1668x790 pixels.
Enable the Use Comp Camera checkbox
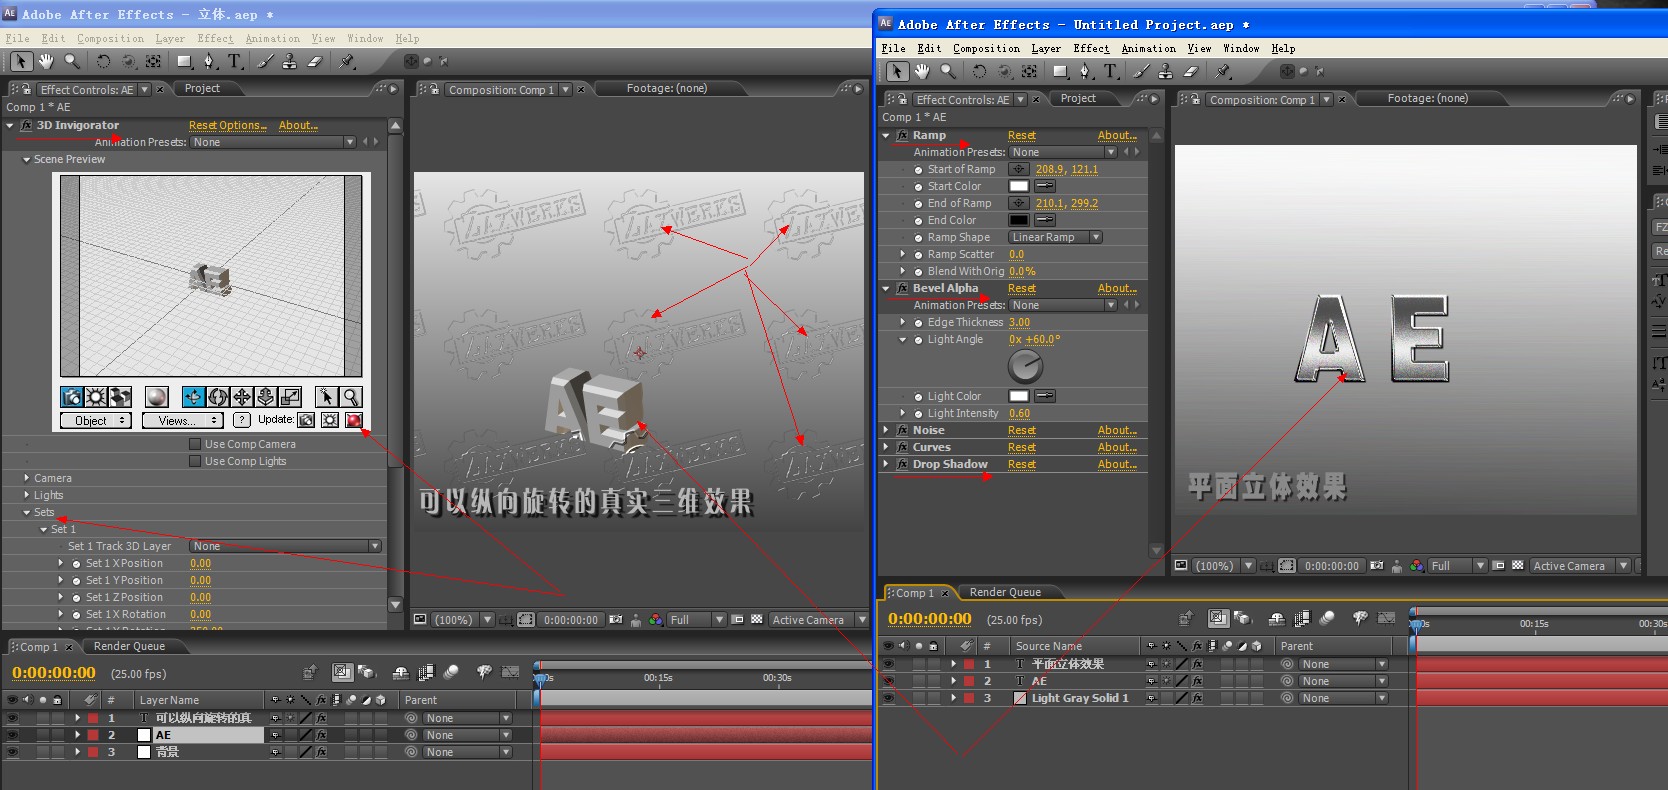point(195,444)
